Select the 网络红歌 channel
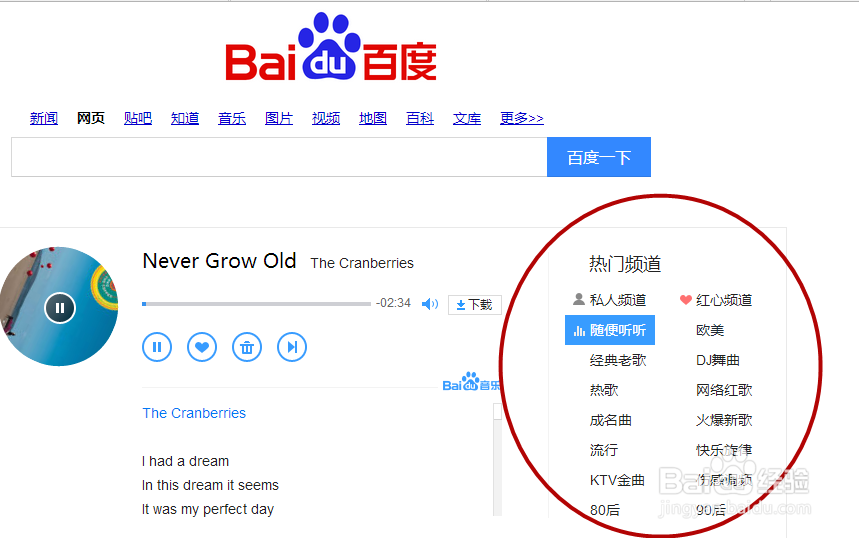 tap(724, 390)
